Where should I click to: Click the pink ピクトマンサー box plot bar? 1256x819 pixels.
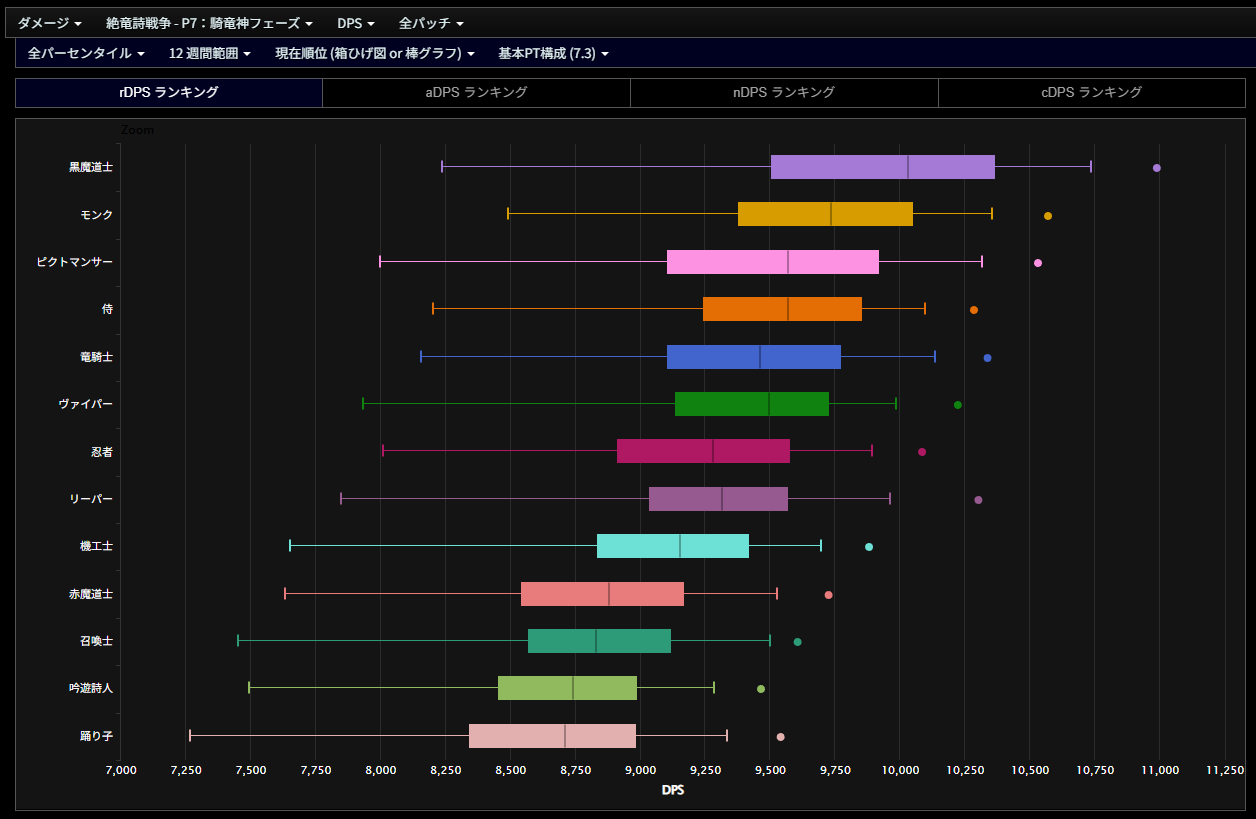[772, 262]
